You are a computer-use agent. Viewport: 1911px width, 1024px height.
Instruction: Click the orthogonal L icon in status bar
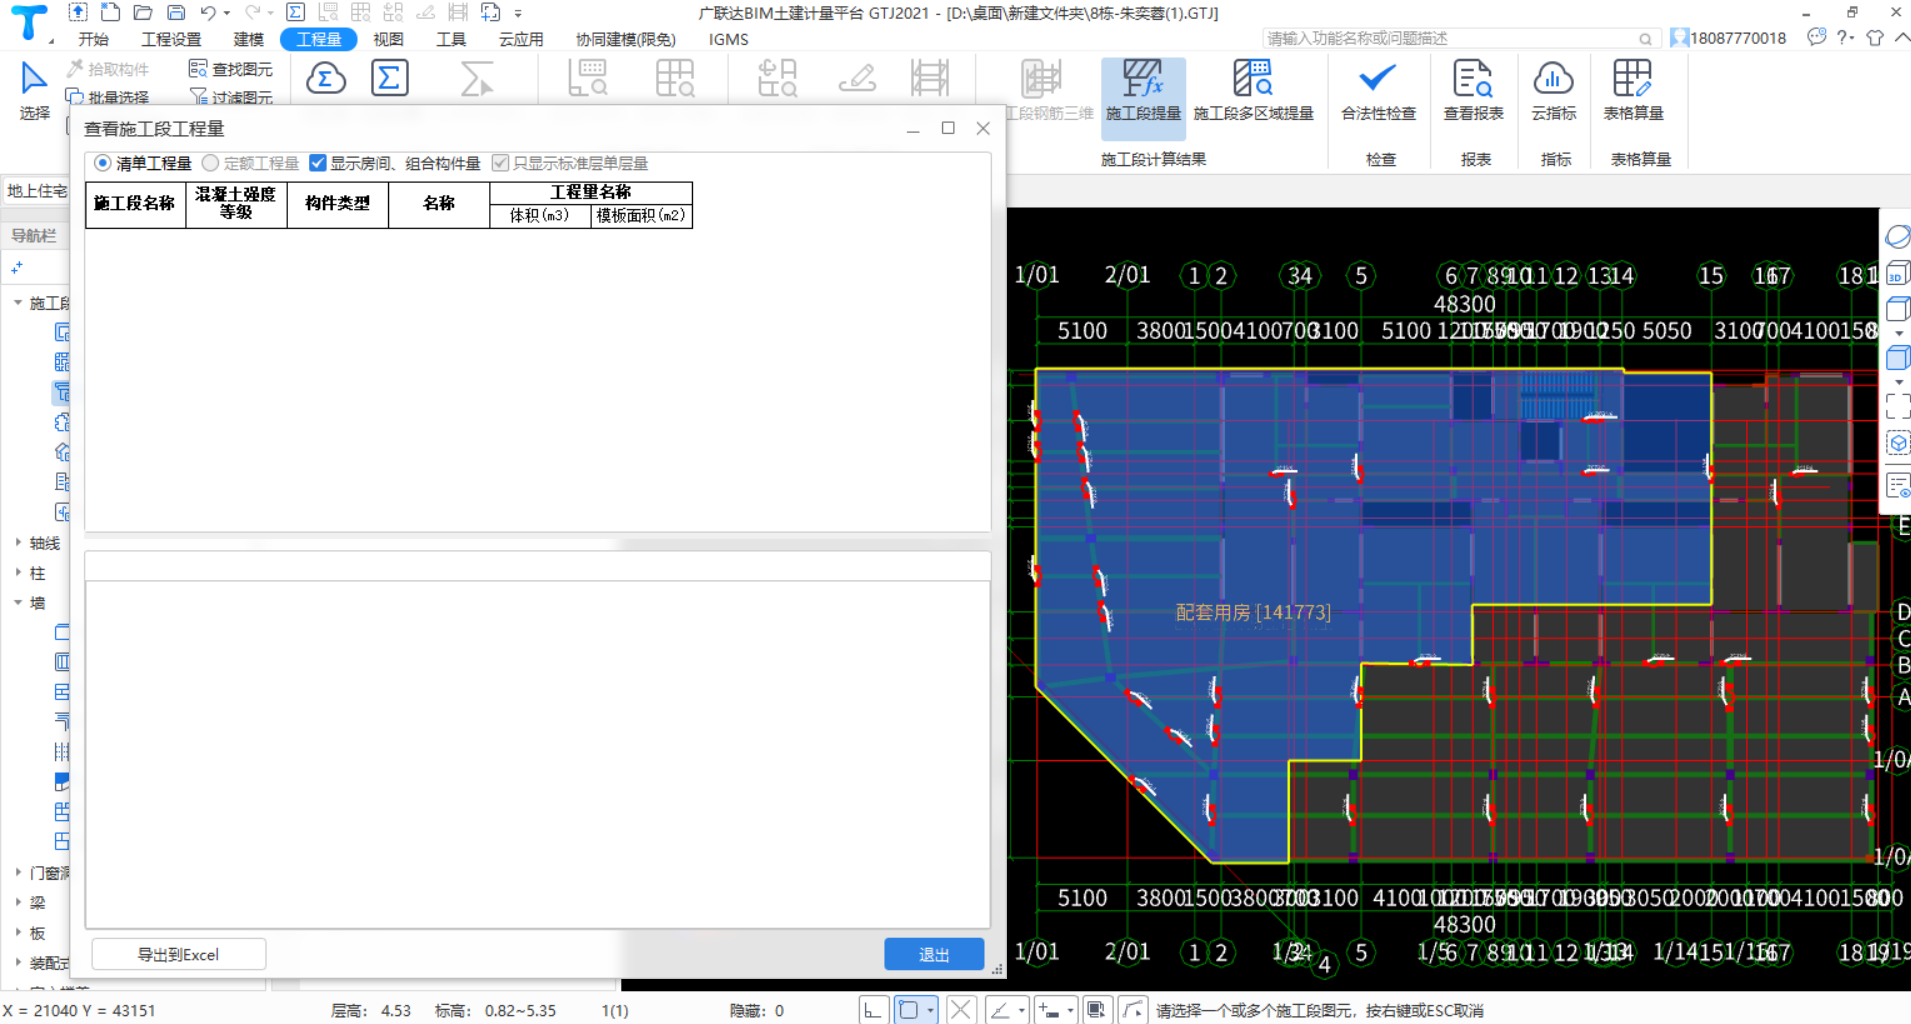coord(873,1010)
